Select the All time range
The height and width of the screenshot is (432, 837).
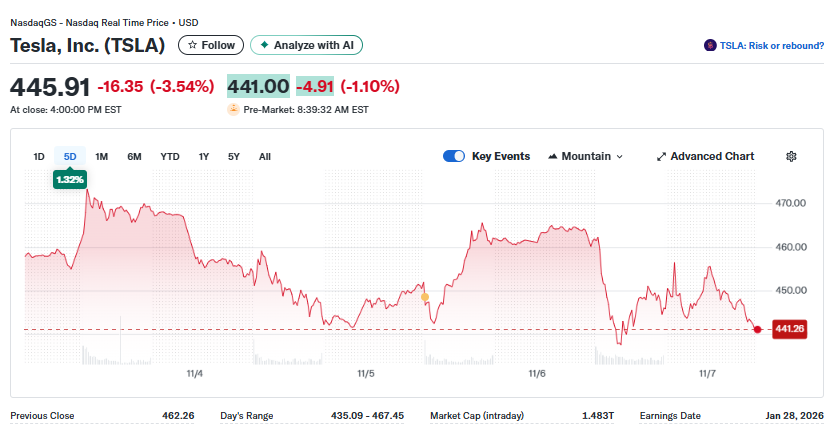pos(265,156)
